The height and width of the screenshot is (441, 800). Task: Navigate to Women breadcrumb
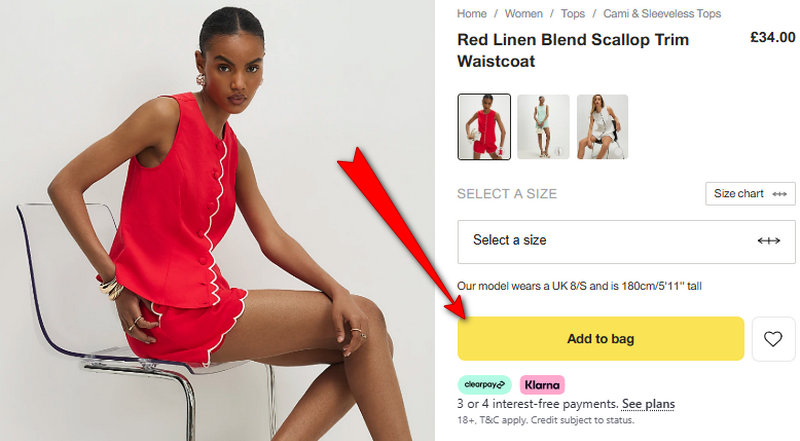(x=523, y=14)
